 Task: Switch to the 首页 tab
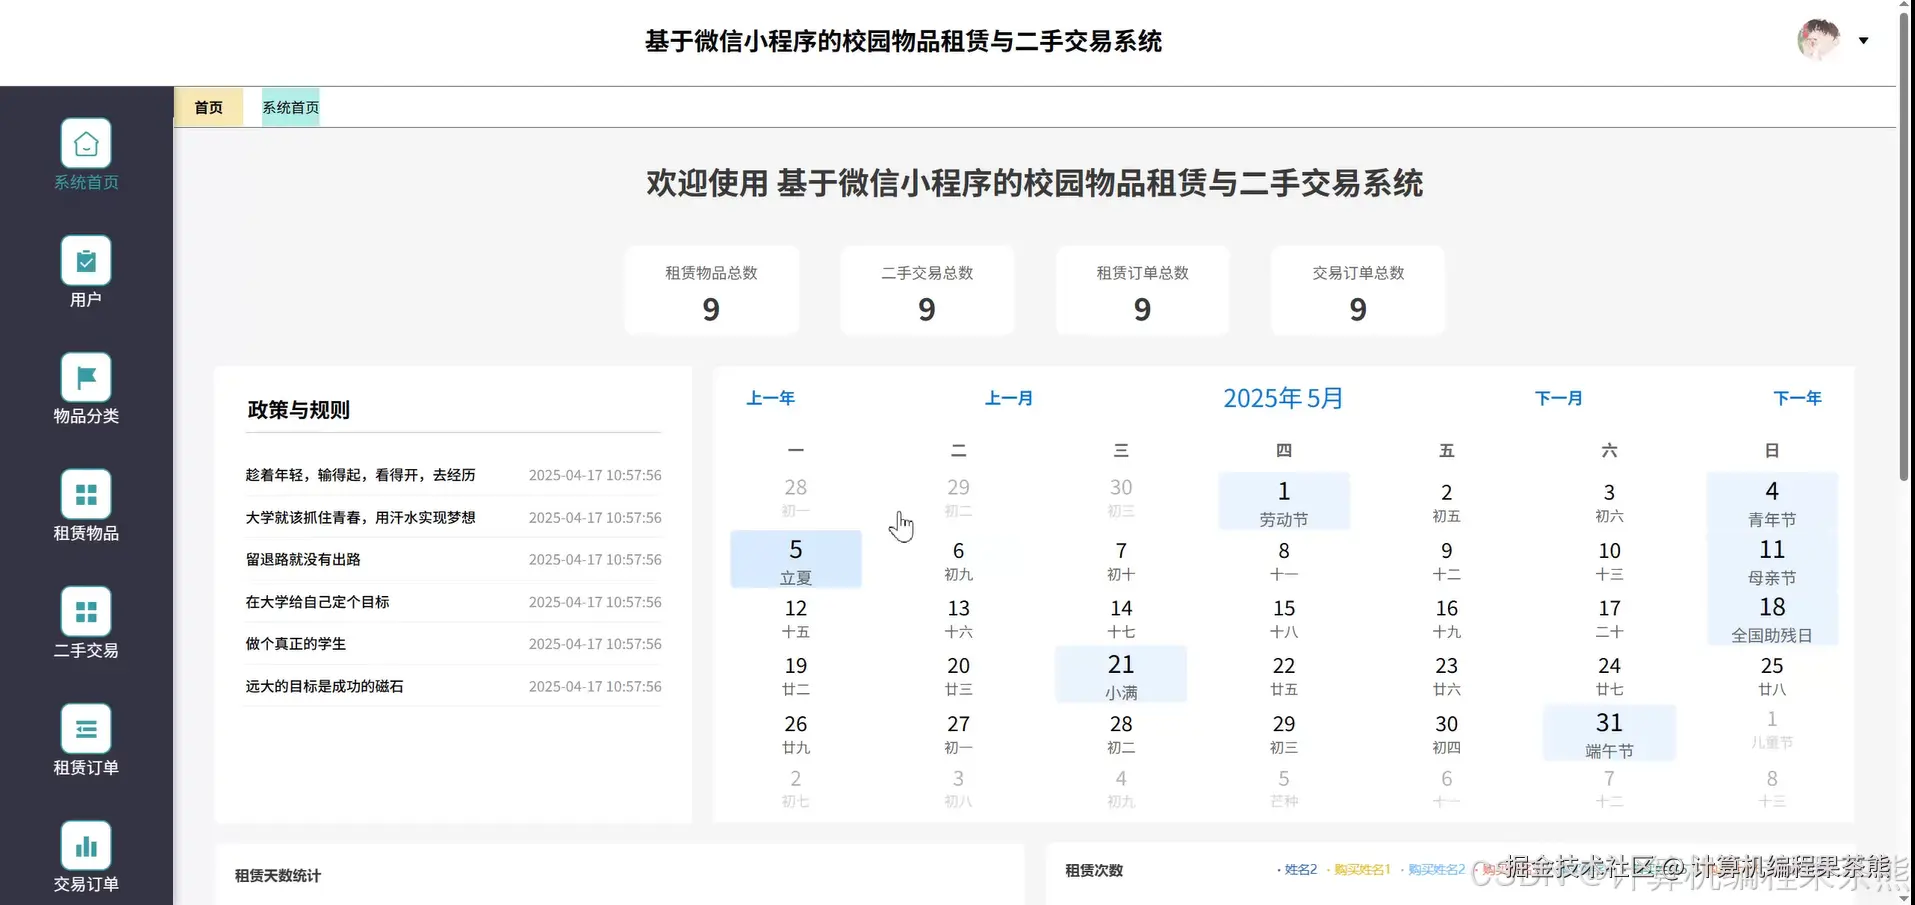pyautogui.click(x=208, y=106)
